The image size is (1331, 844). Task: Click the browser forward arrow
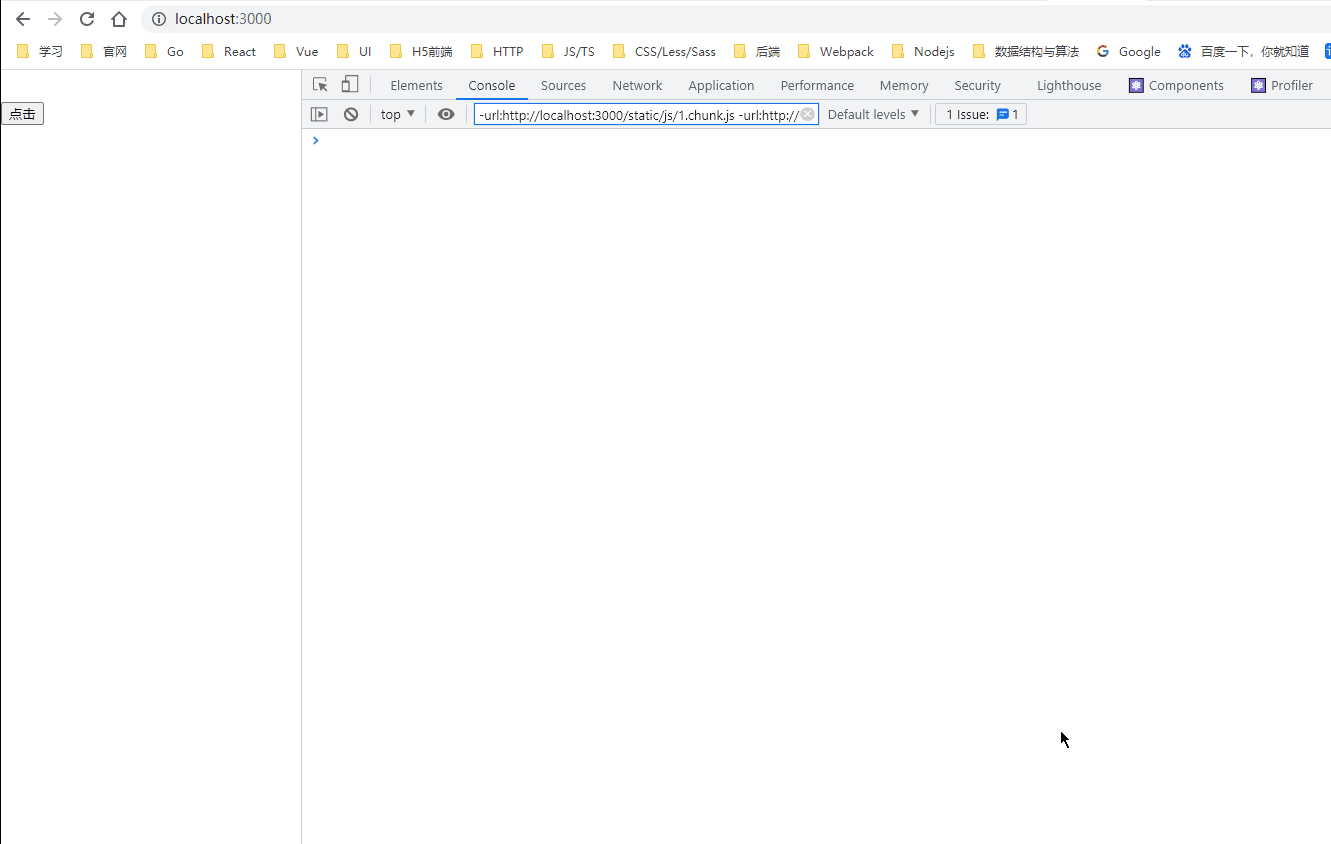(x=55, y=19)
